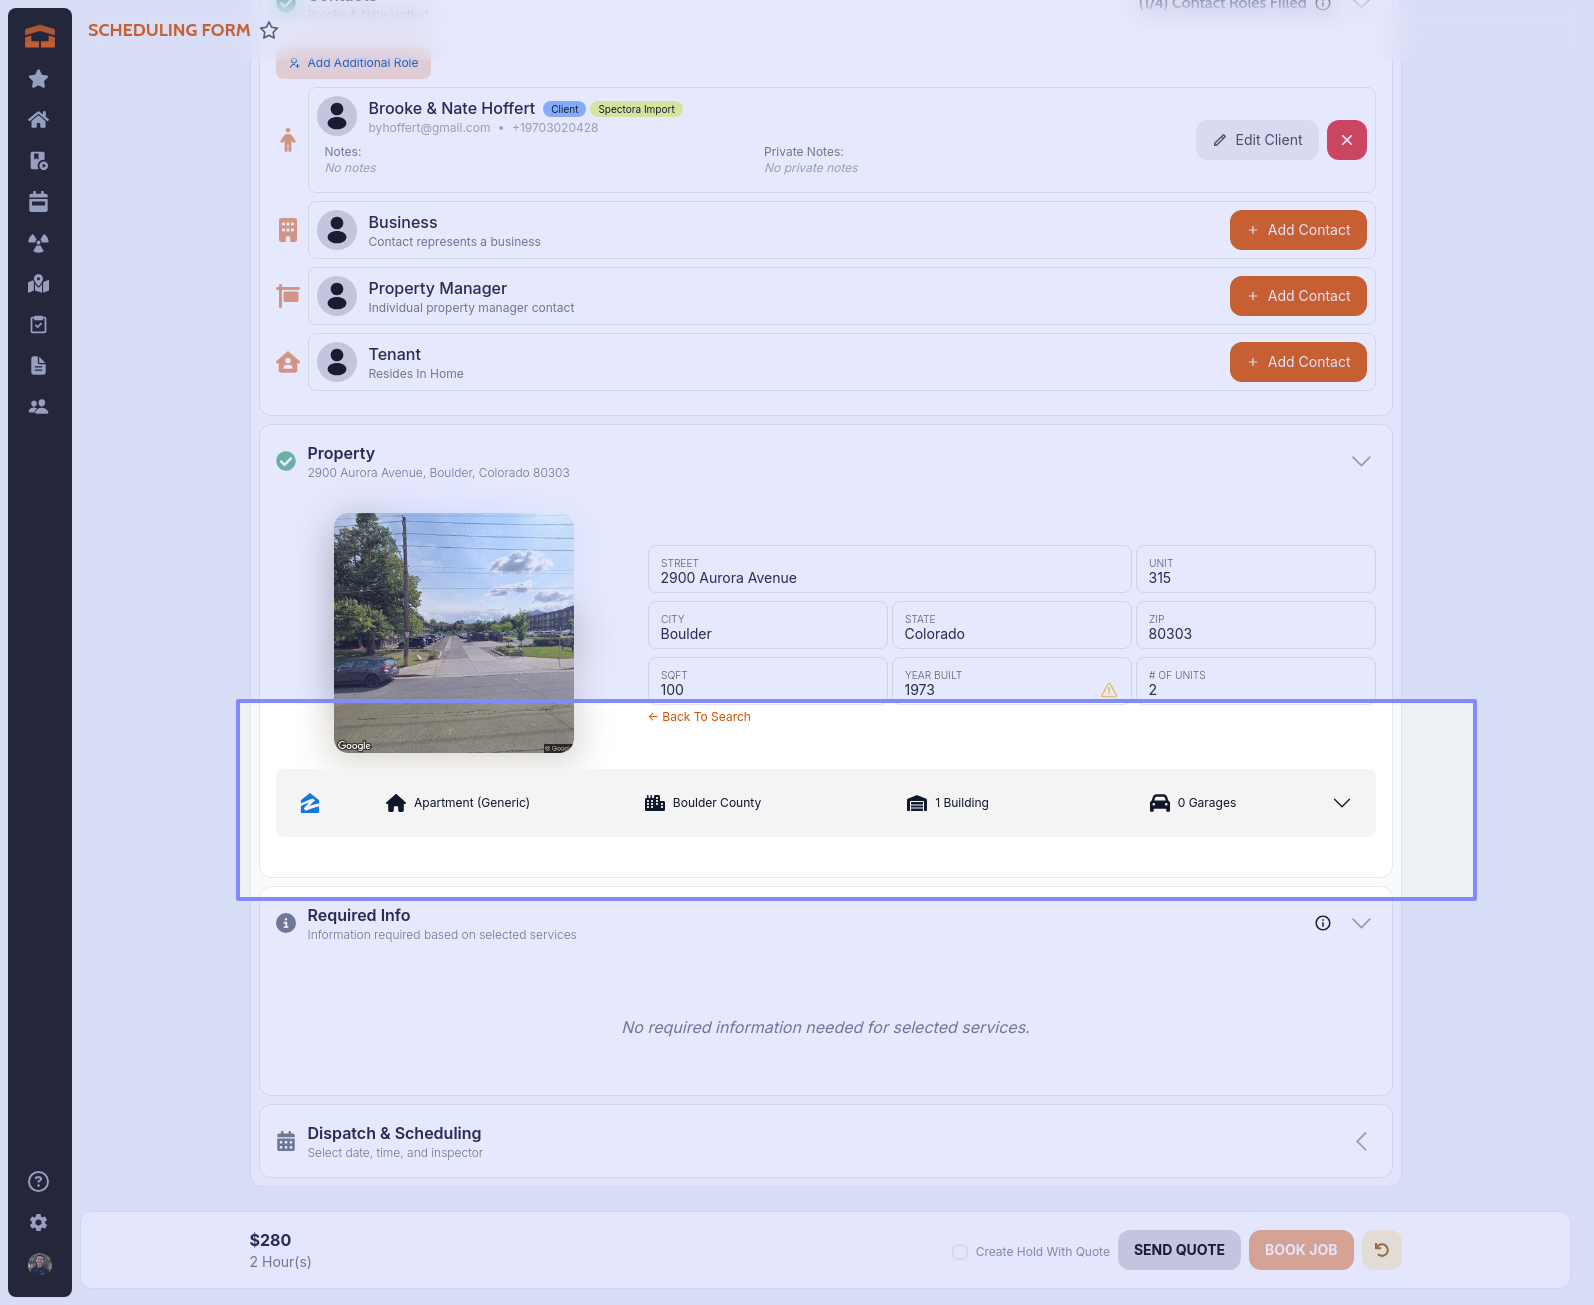The width and height of the screenshot is (1594, 1305).
Task: Click Add Contact for Property Manager
Action: (1298, 296)
